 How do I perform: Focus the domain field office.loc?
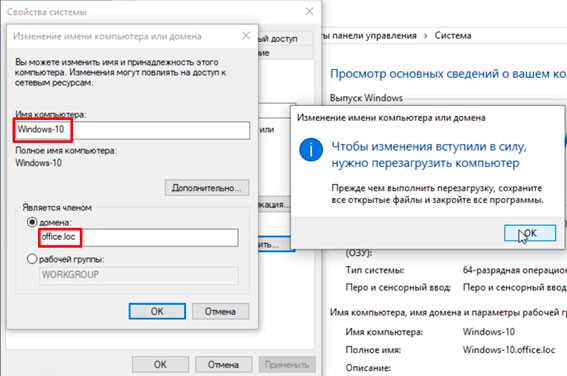[138, 237]
